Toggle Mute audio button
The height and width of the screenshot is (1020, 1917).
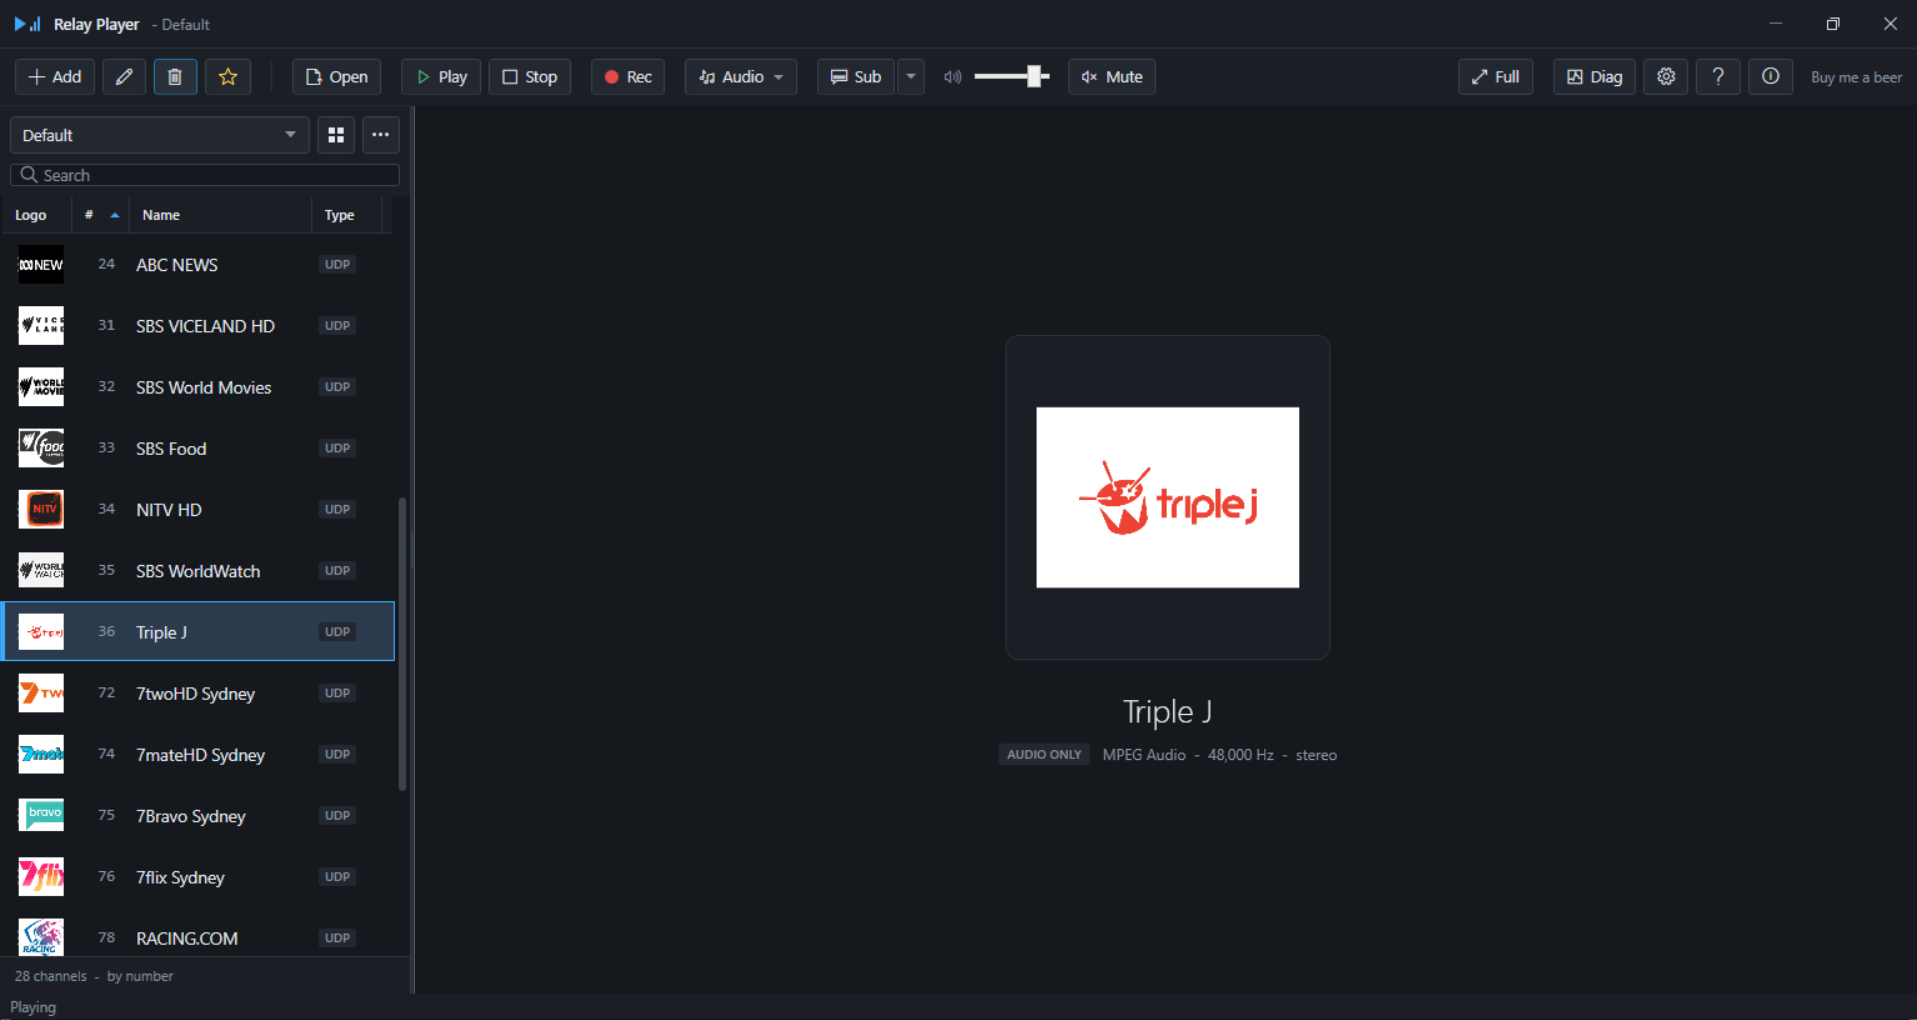(x=1112, y=77)
